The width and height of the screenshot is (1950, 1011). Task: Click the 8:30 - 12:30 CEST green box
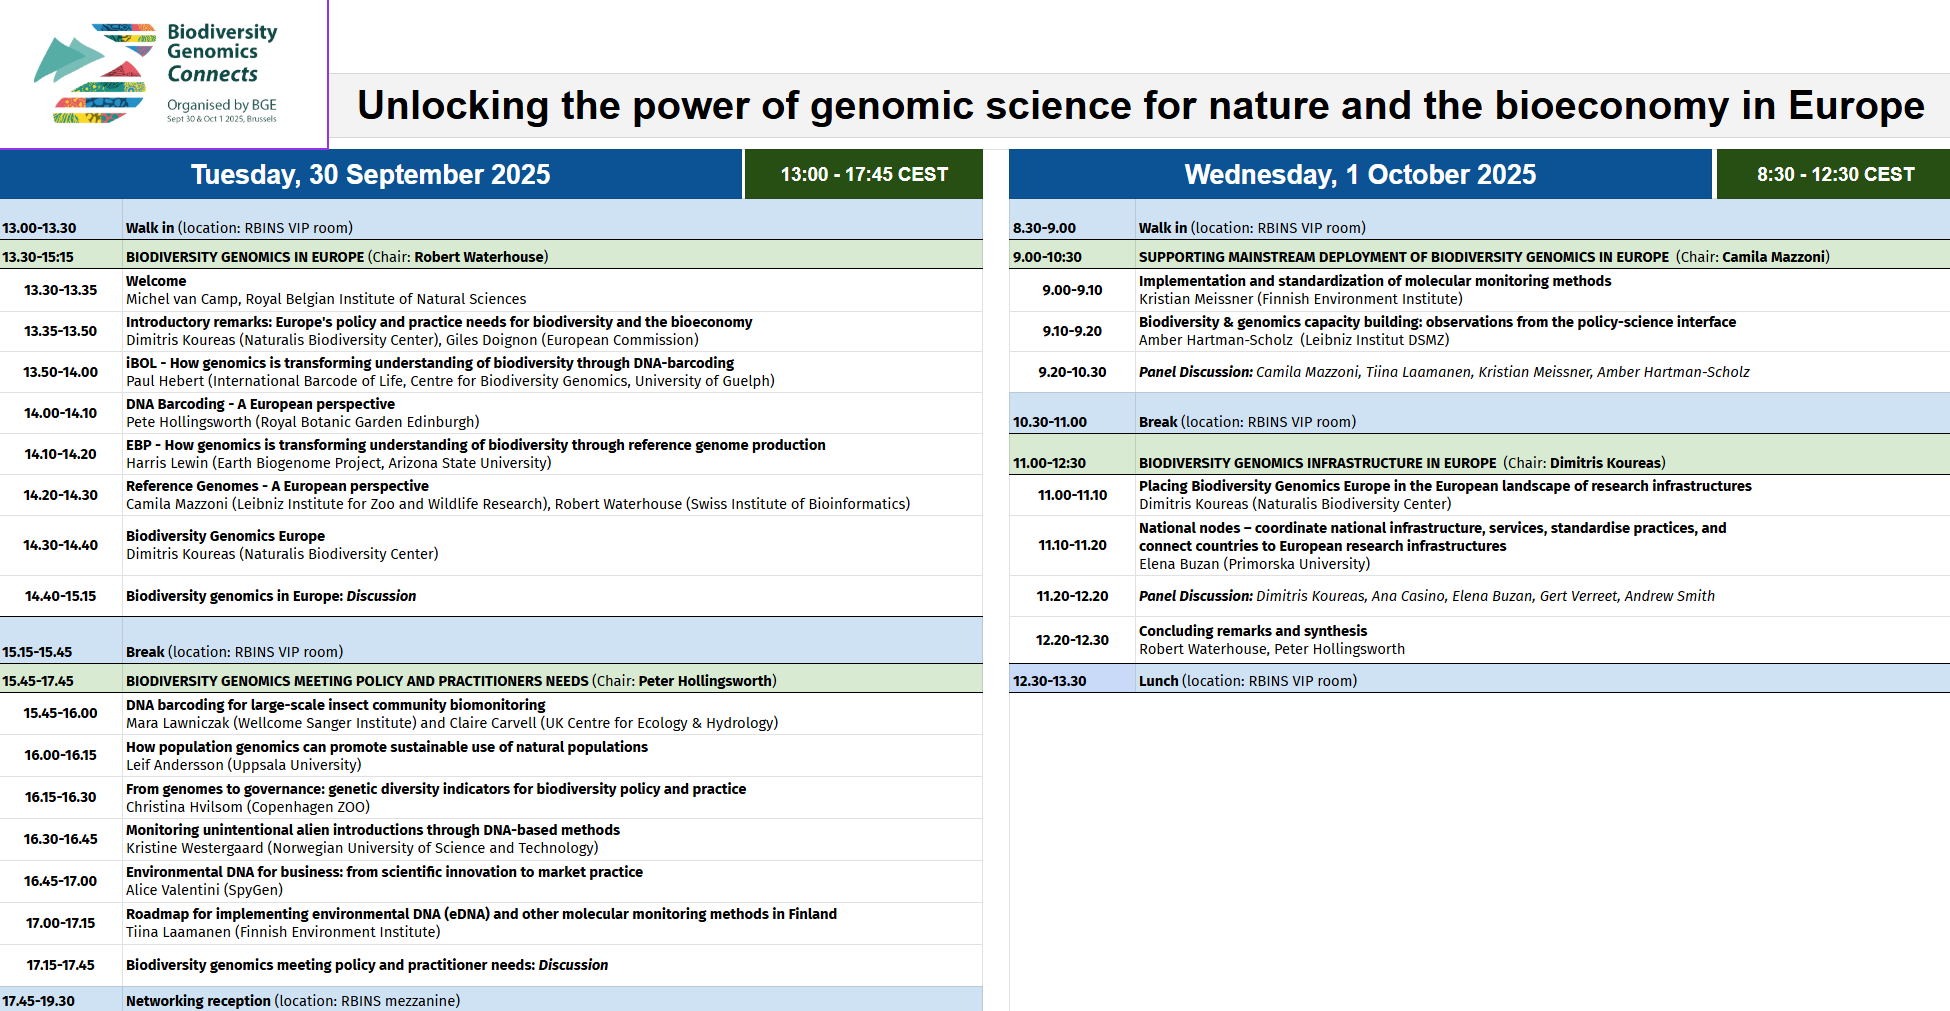(1834, 175)
